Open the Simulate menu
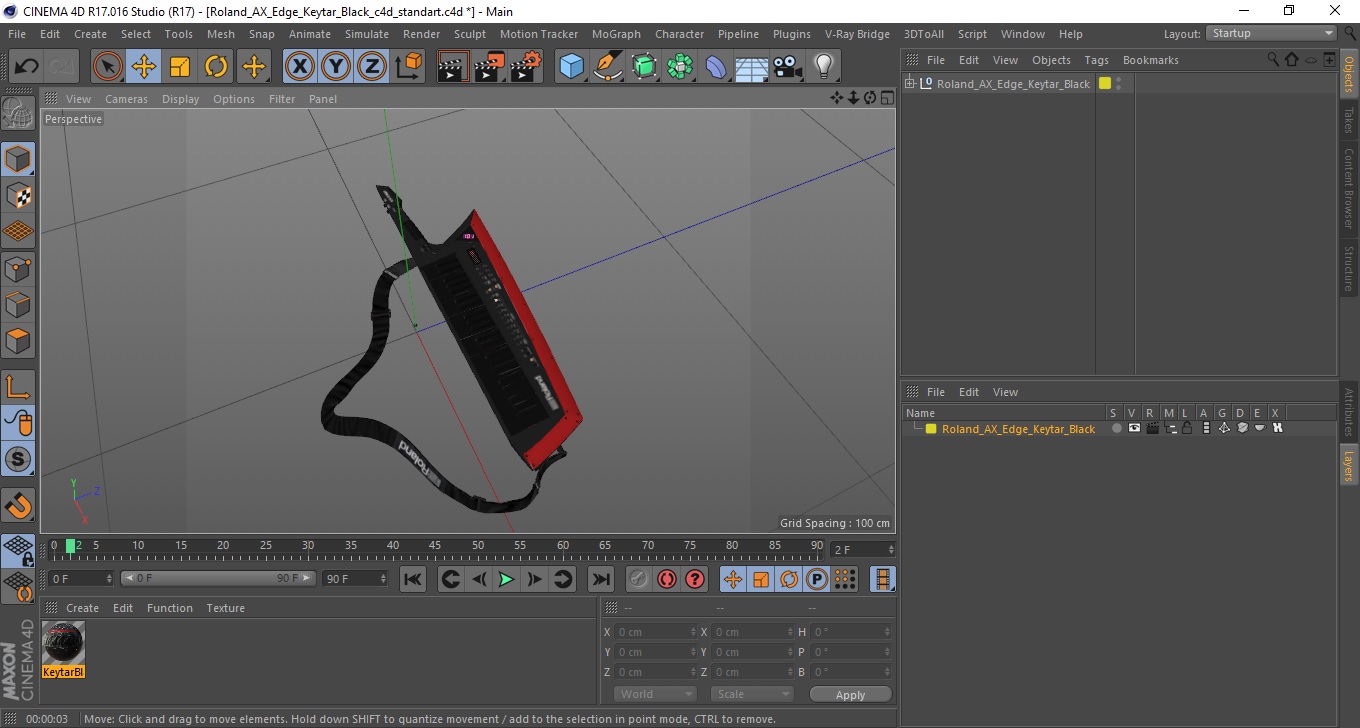Viewport: 1360px width, 728px height. click(367, 34)
